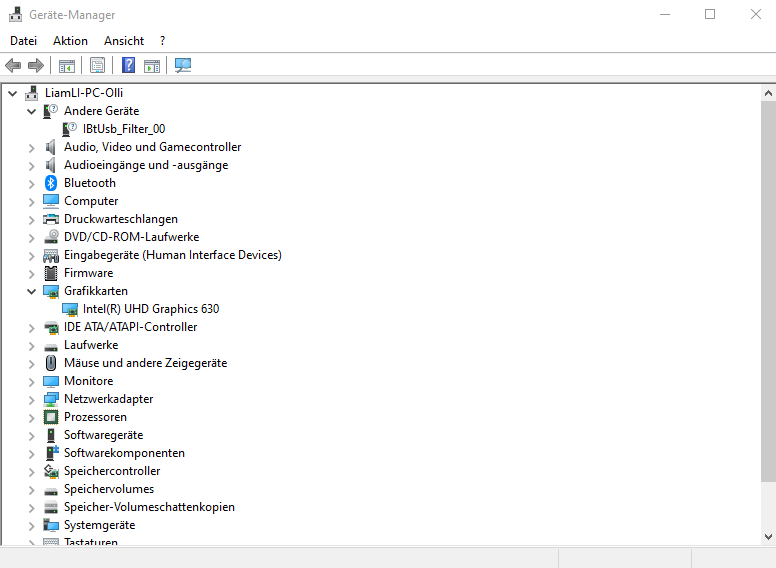Click the Softwarekomponenten icon

[51, 453]
